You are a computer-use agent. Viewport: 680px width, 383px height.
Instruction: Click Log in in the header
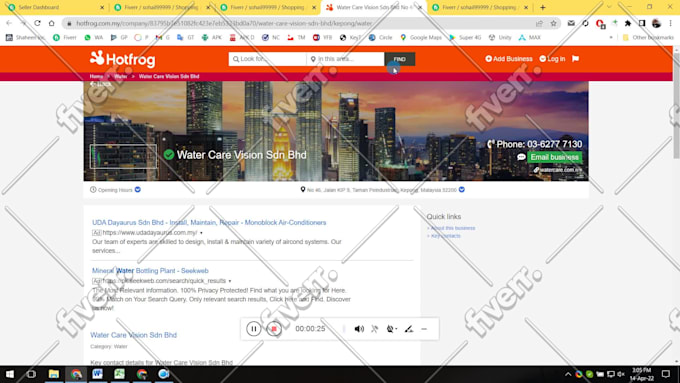552,59
